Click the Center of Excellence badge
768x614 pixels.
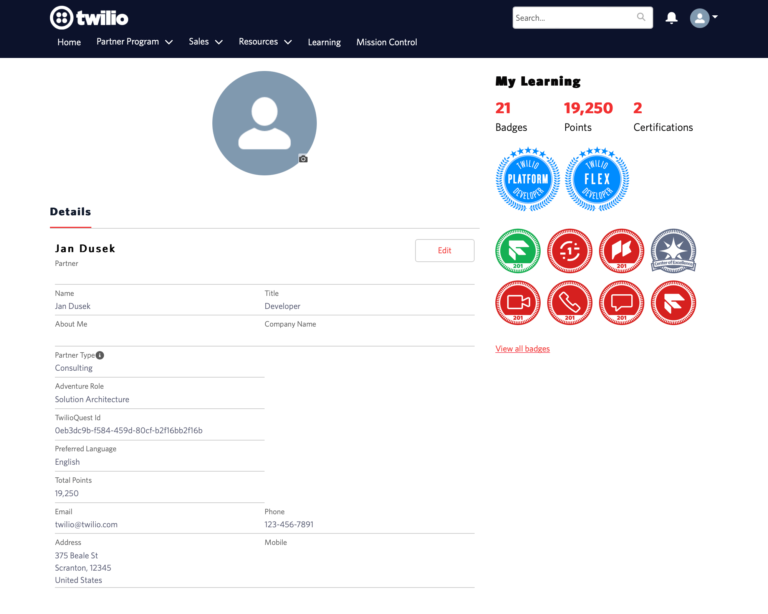tap(673, 251)
